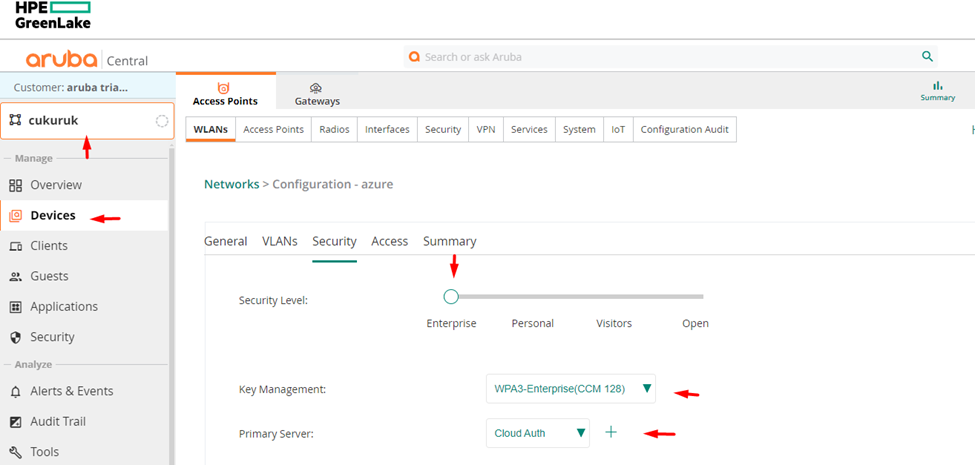The image size is (975, 465).
Task: Open the Access Points sub-tab
Action: point(274,129)
